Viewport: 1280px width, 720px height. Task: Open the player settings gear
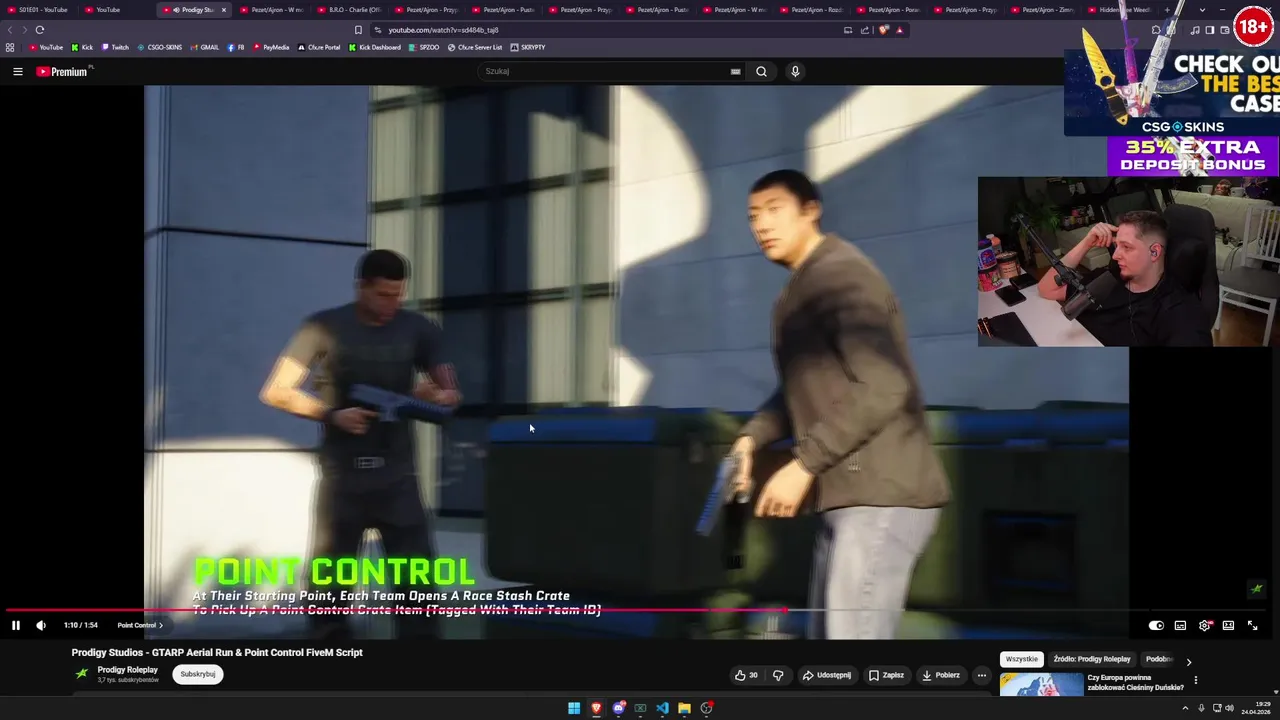[x=1204, y=625]
